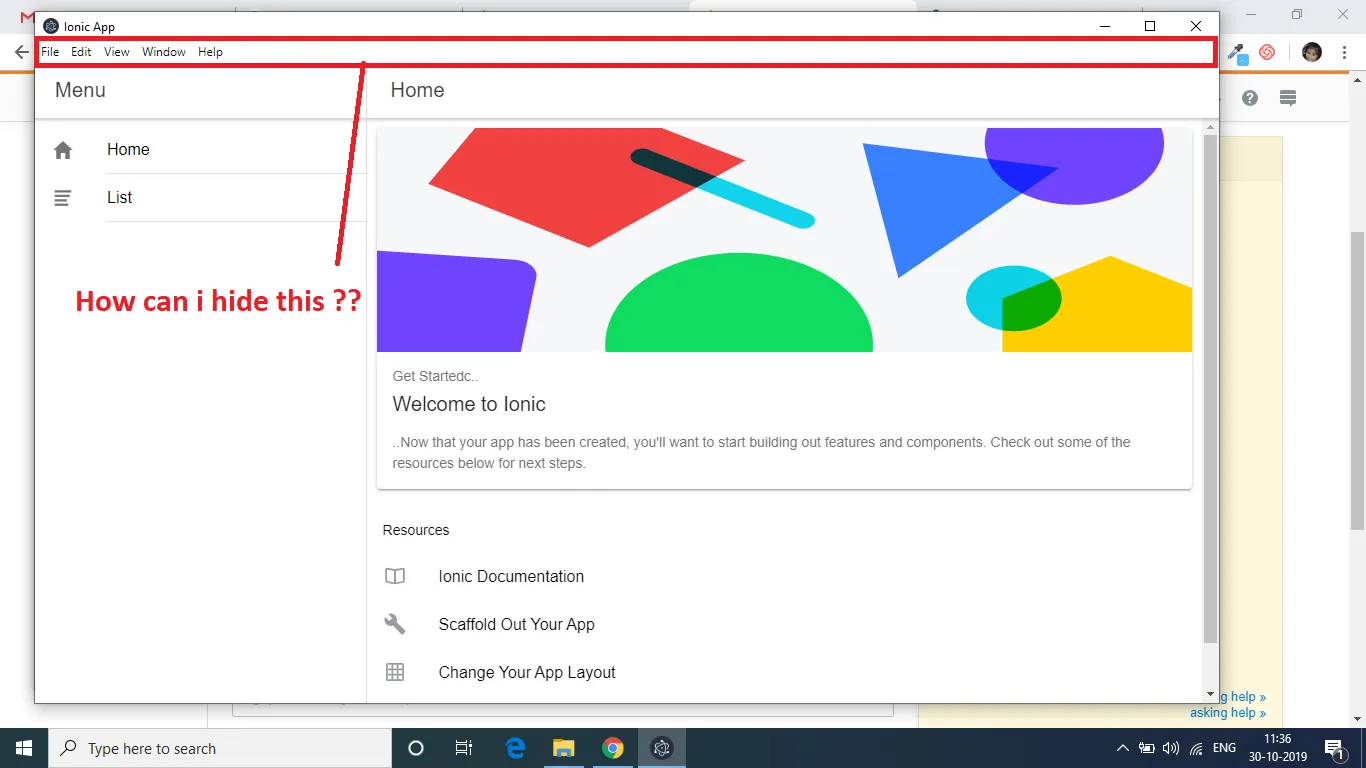1366x768 pixels.
Task: Open the browser profile avatar
Action: pos(1312,52)
